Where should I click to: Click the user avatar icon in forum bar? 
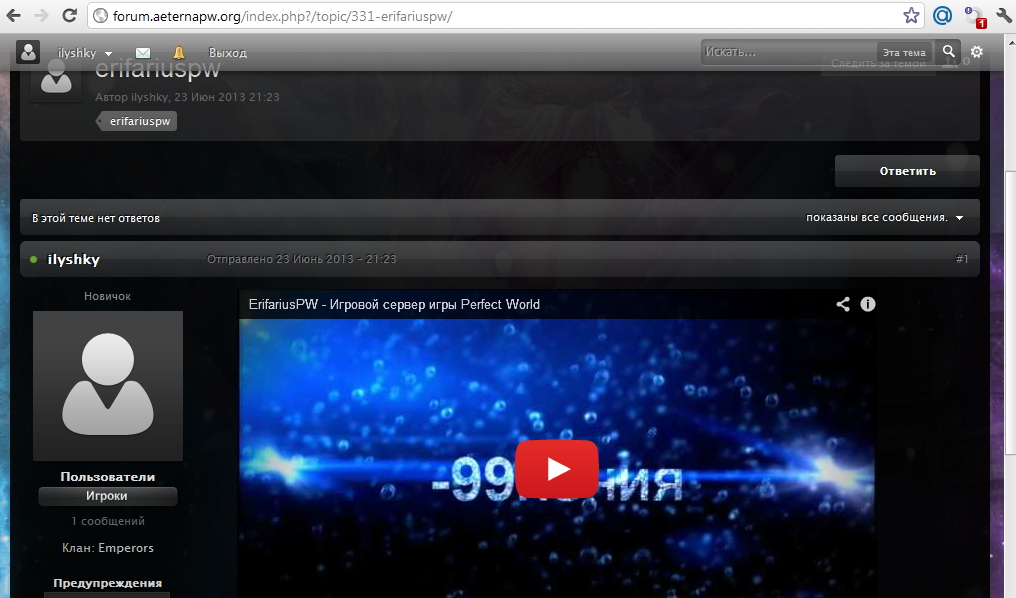tap(28, 52)
